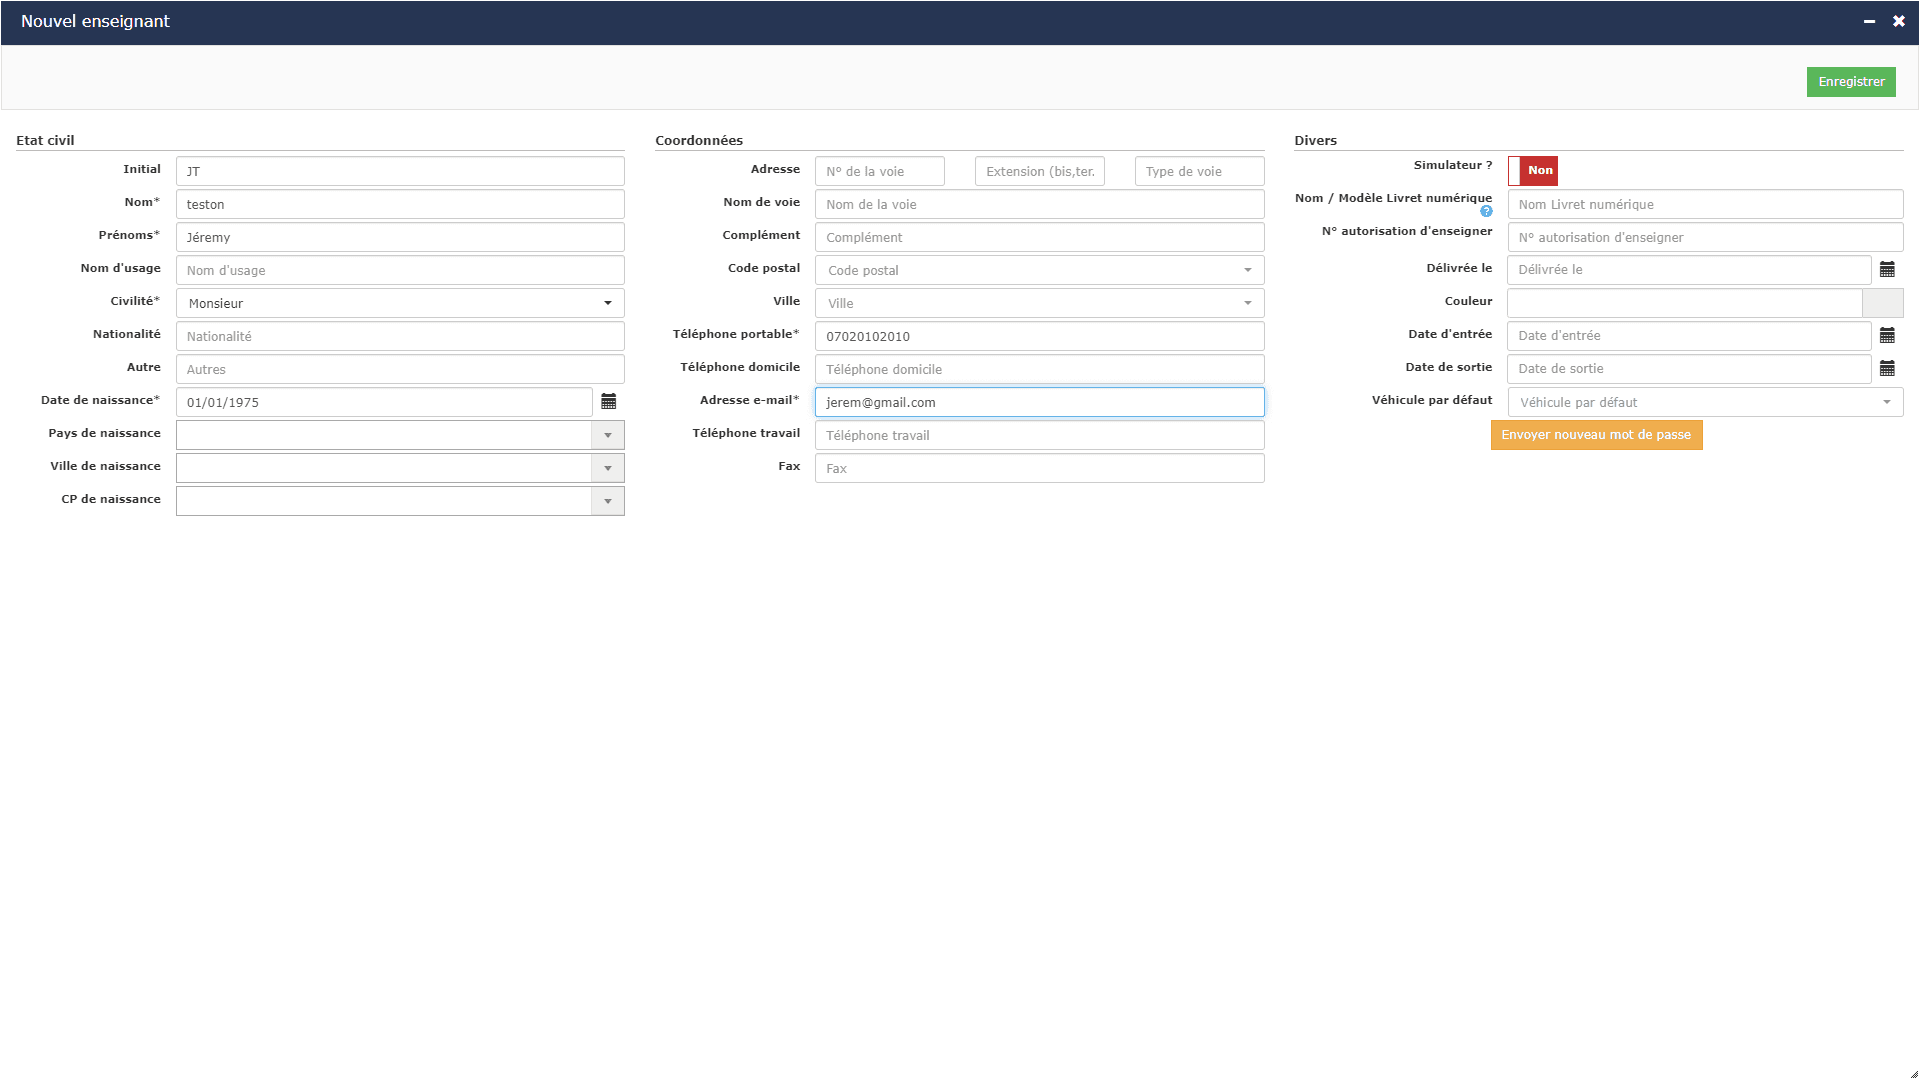Image resolution: width=1920 pixels, height=1080 pixels.
Task: Close the Nouvel enseignant dialog
Action: click(1899, 21)
